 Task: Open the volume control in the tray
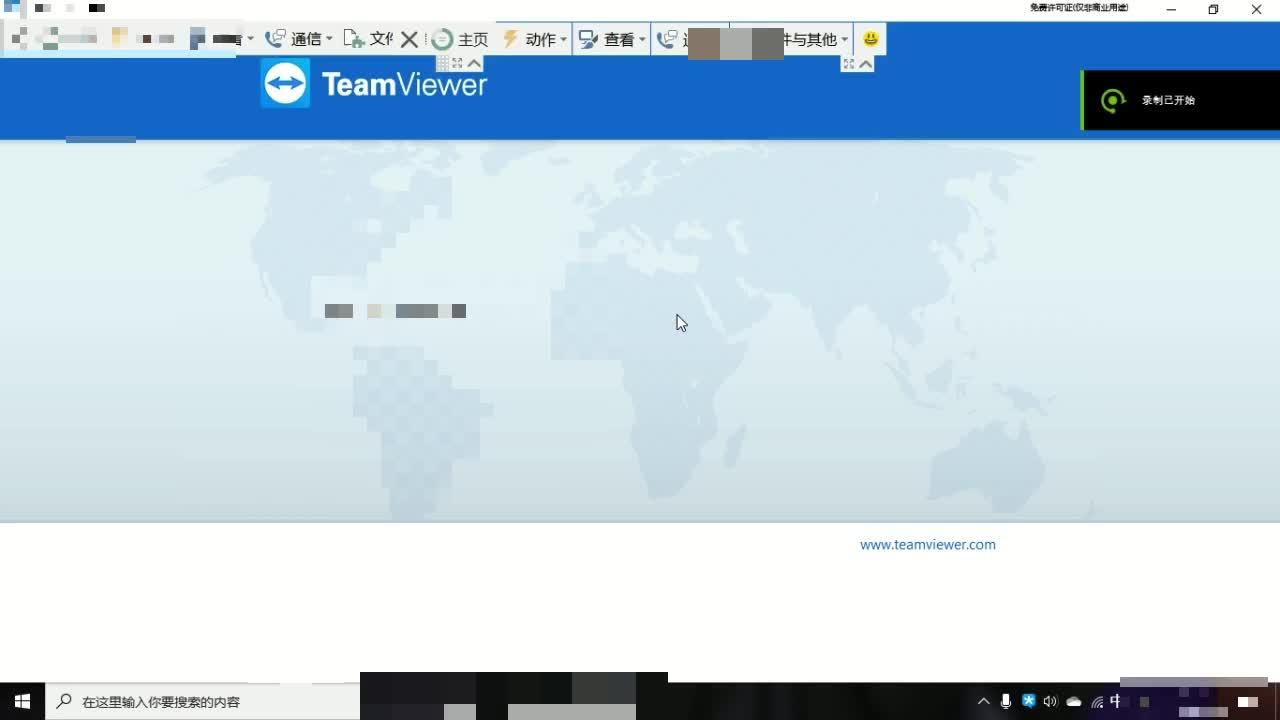tap(1050, 702)
